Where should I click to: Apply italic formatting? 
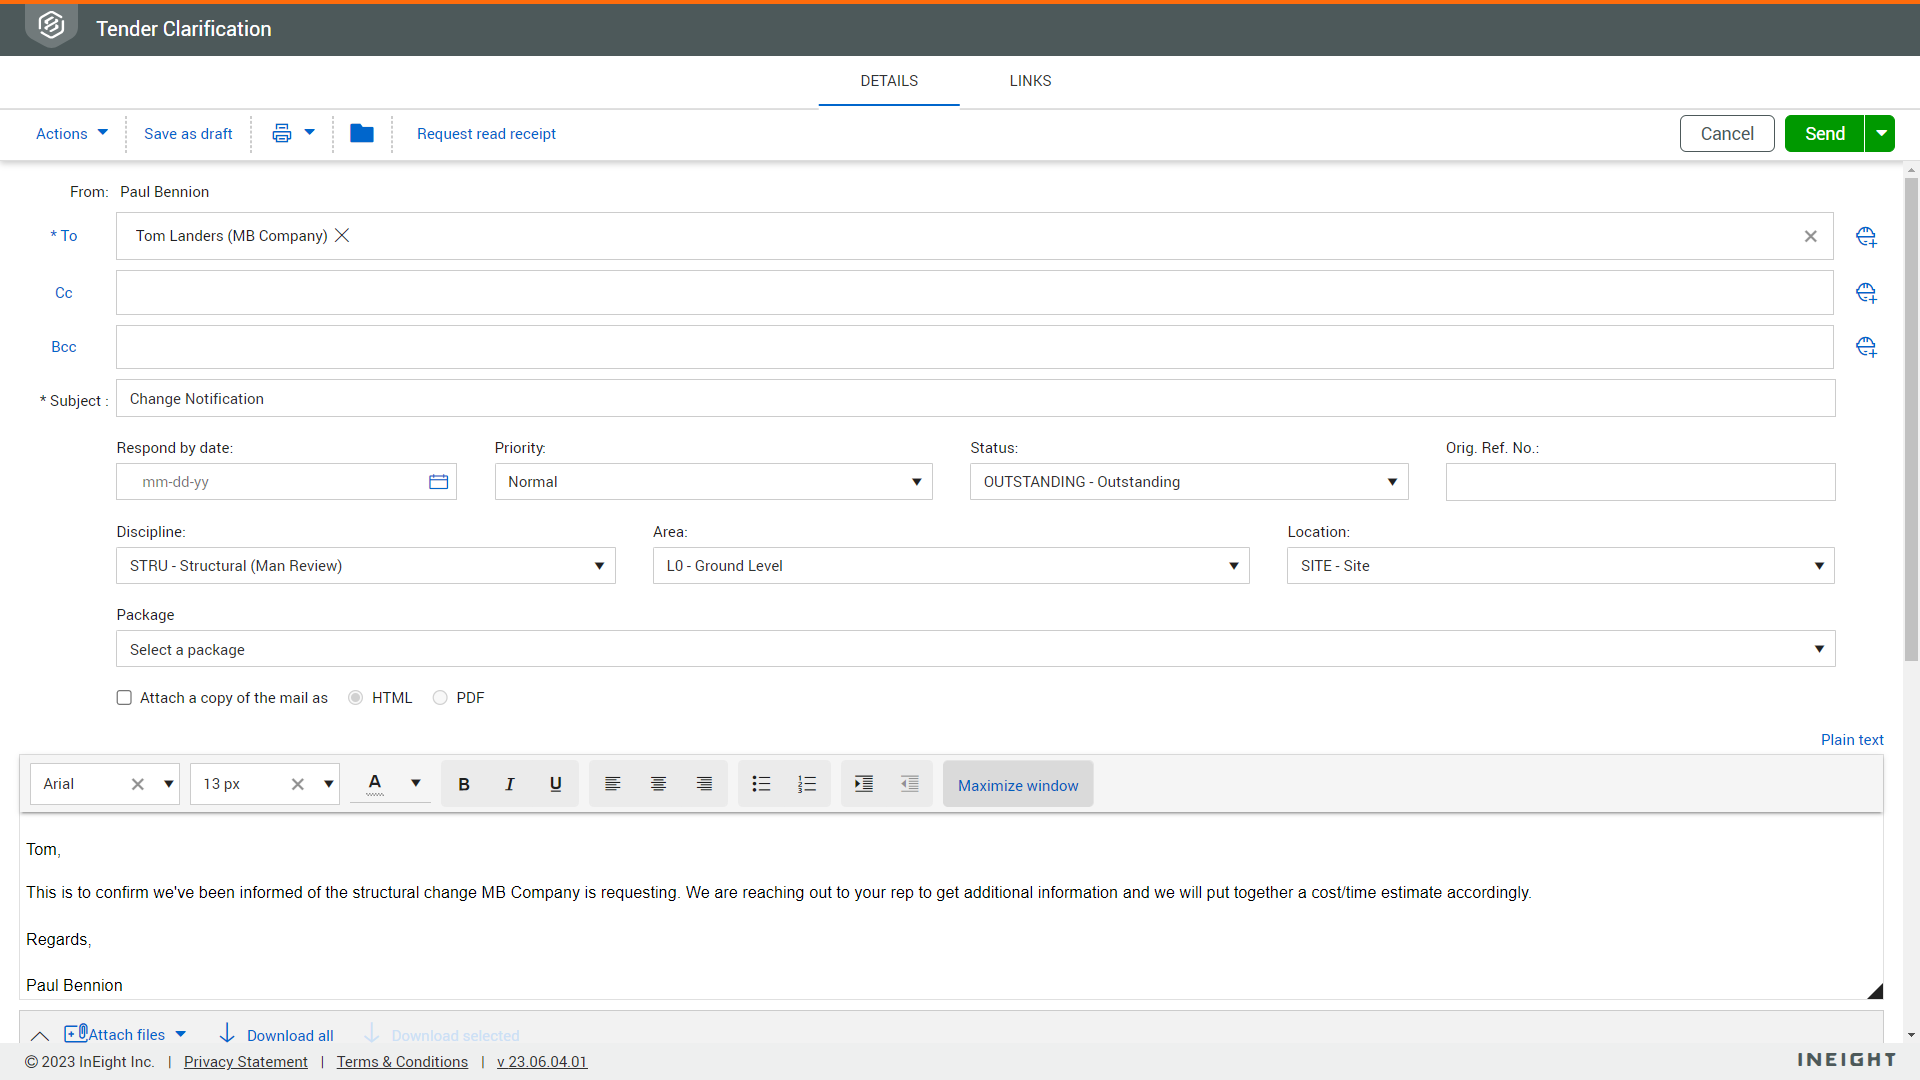(510, 785)
